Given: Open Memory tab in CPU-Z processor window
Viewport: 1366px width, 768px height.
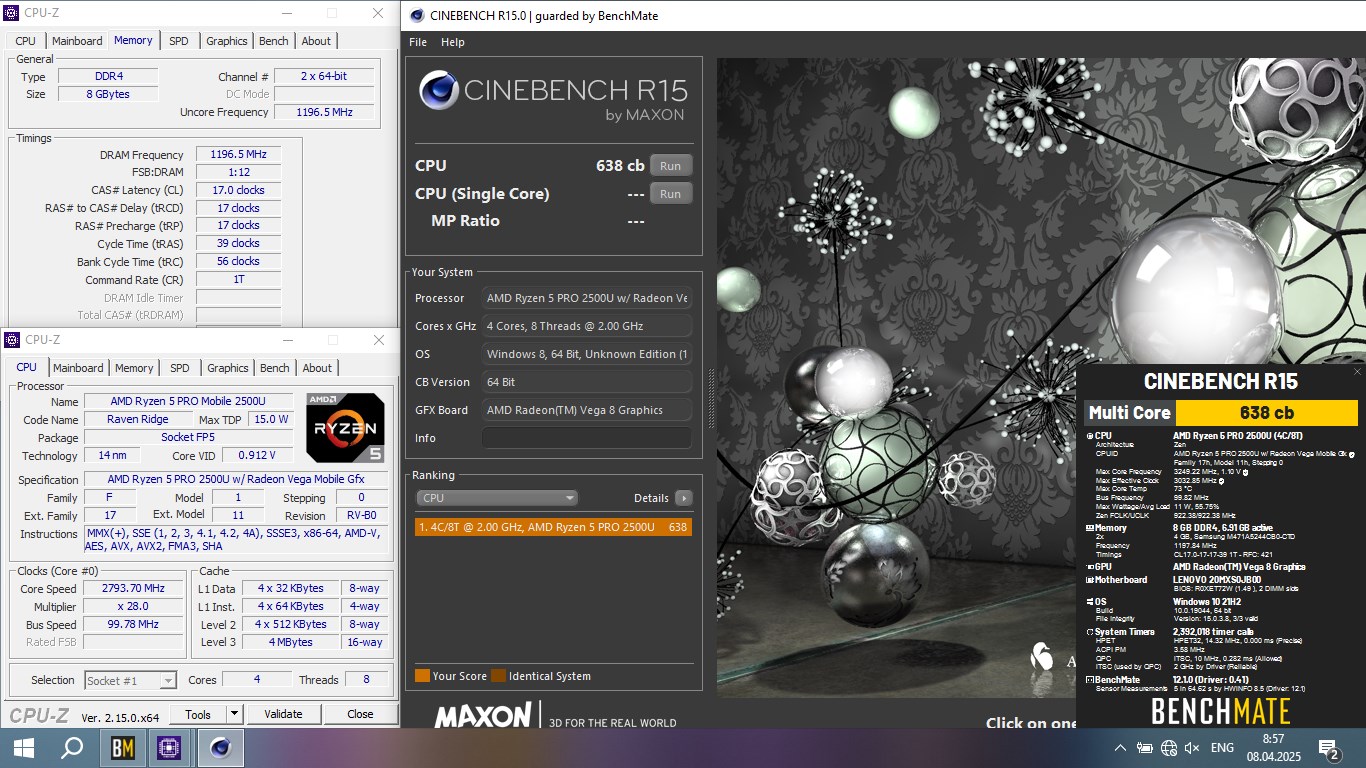Looking at the screenshot, I should click(134, 368).
